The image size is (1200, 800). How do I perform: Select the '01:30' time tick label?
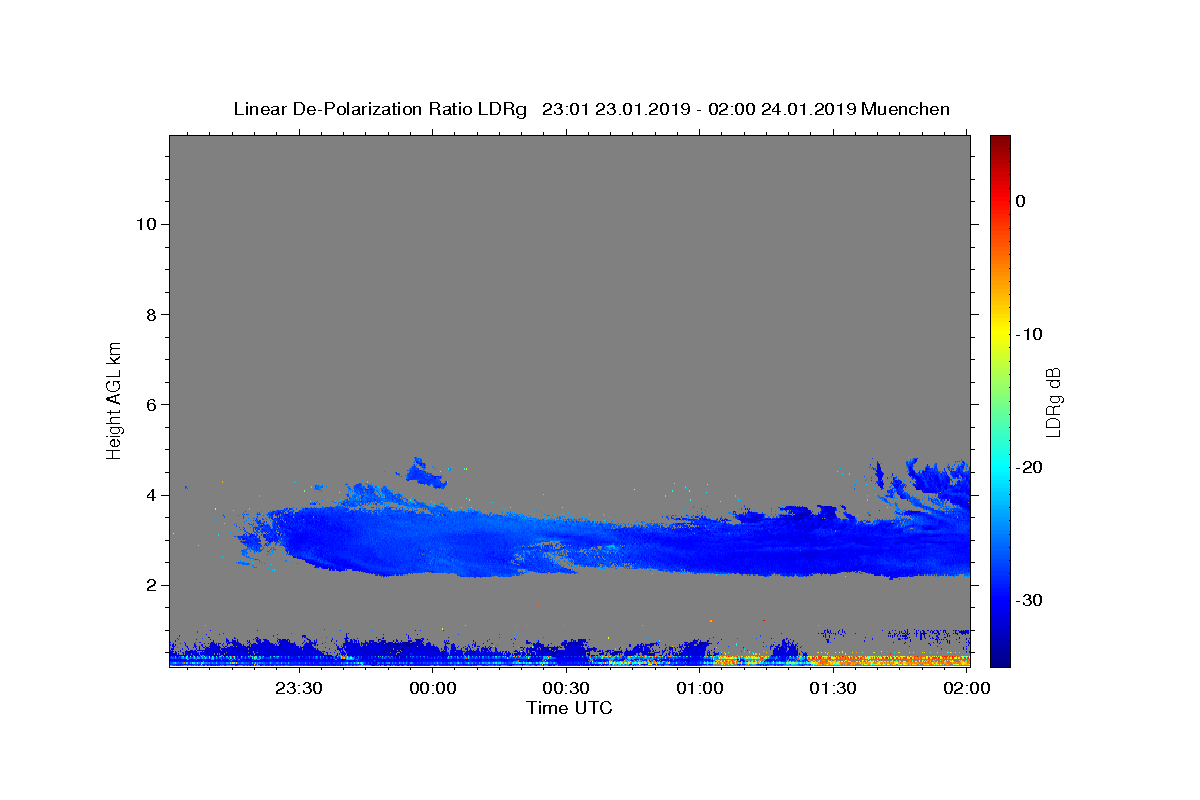833,688
